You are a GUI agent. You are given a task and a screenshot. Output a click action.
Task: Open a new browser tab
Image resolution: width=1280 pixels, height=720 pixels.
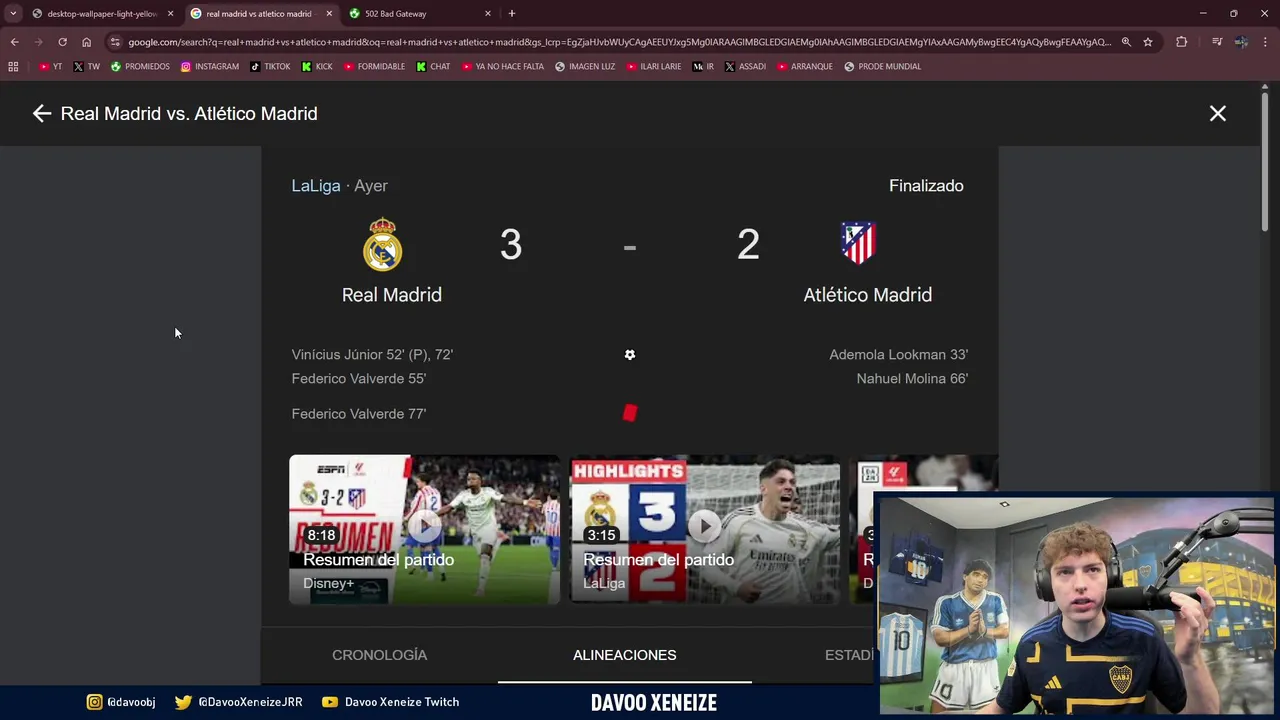click(x=512, y=14)
